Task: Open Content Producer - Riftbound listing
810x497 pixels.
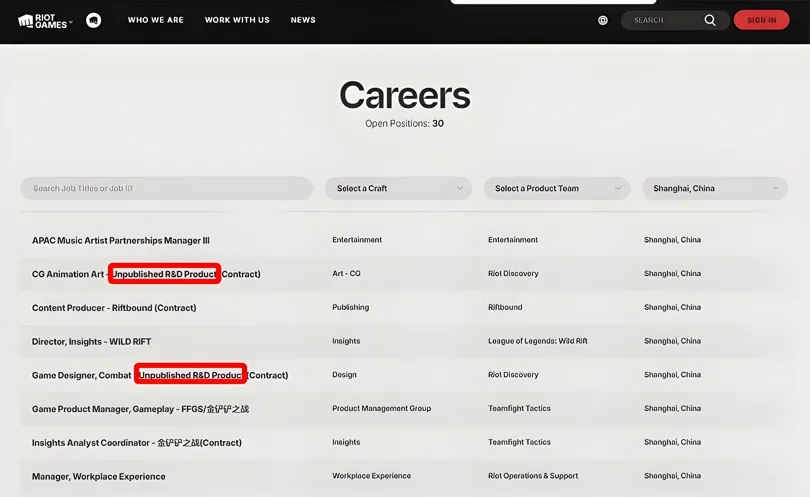Action: tap(114, 308)
